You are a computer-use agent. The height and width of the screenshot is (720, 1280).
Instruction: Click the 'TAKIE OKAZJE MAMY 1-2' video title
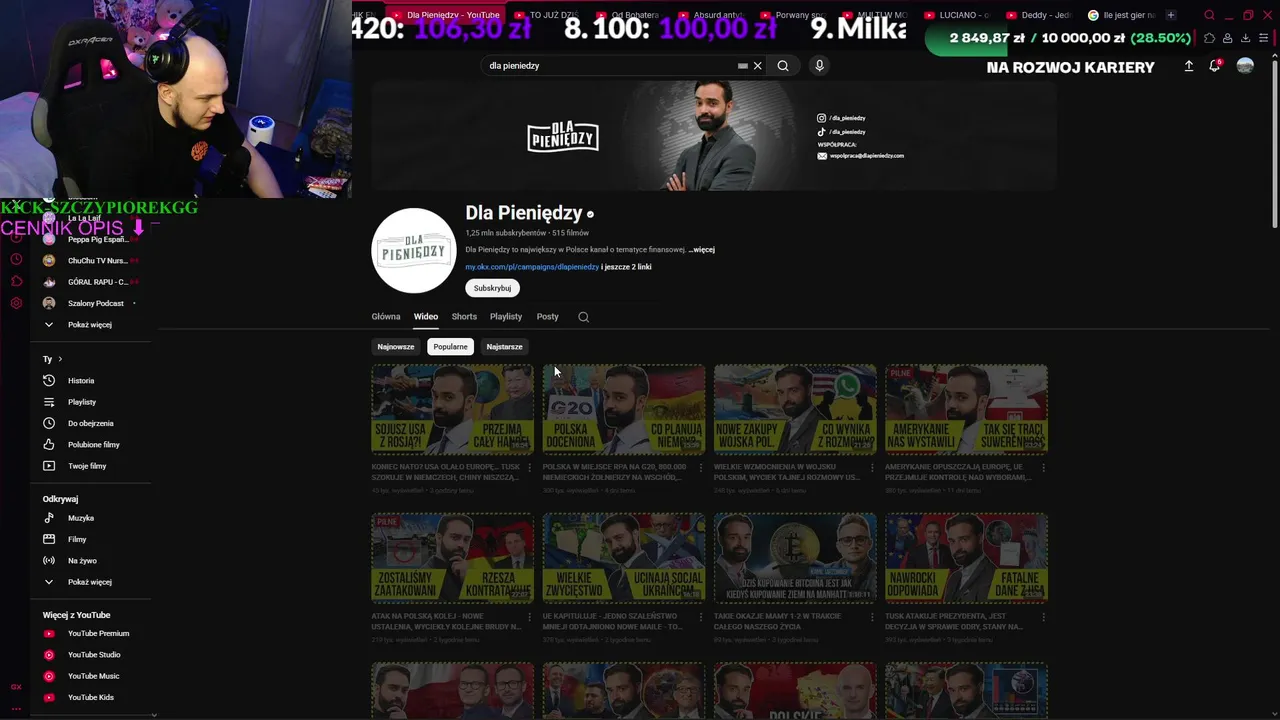(x=779, y=621)
